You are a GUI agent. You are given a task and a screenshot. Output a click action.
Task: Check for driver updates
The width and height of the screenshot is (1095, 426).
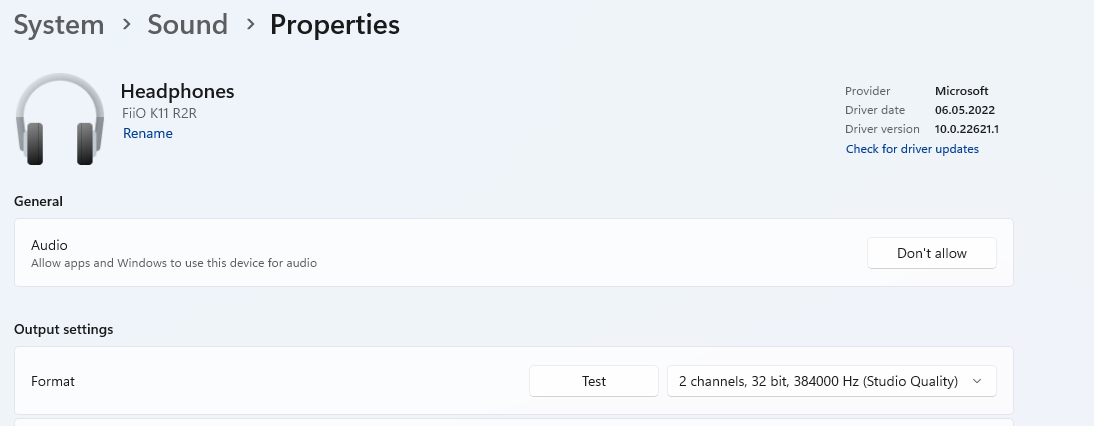coord(912,149)
